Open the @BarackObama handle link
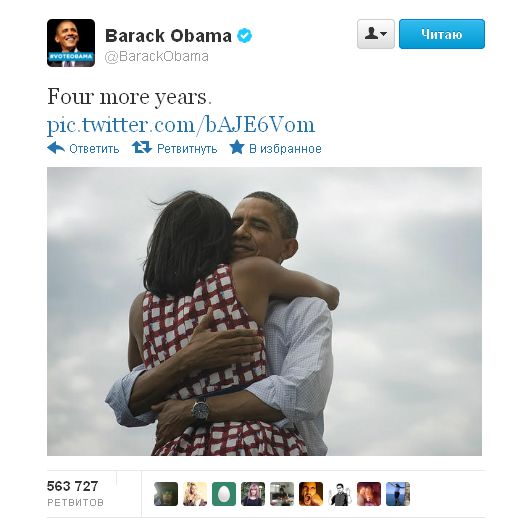 tap(156, 57)
